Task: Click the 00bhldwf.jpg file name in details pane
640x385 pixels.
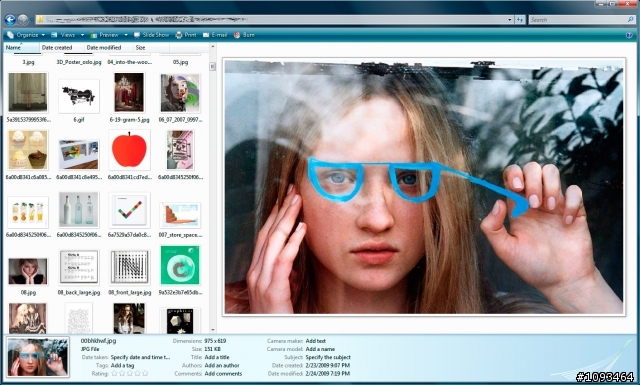Action: tap(98, 341)
